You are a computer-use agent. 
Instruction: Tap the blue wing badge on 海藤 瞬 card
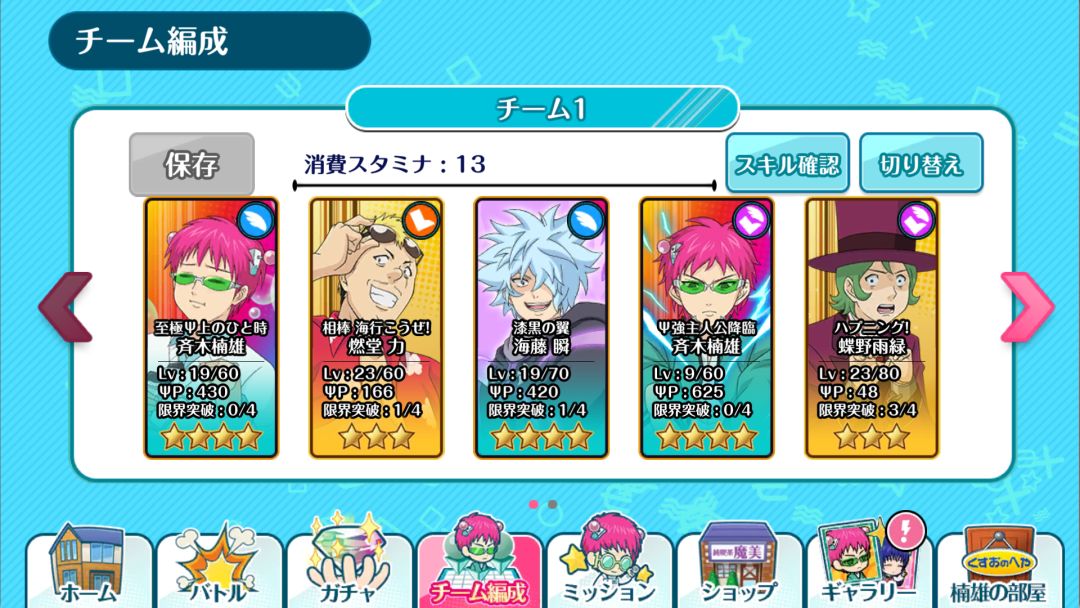[x=587, y=220]
